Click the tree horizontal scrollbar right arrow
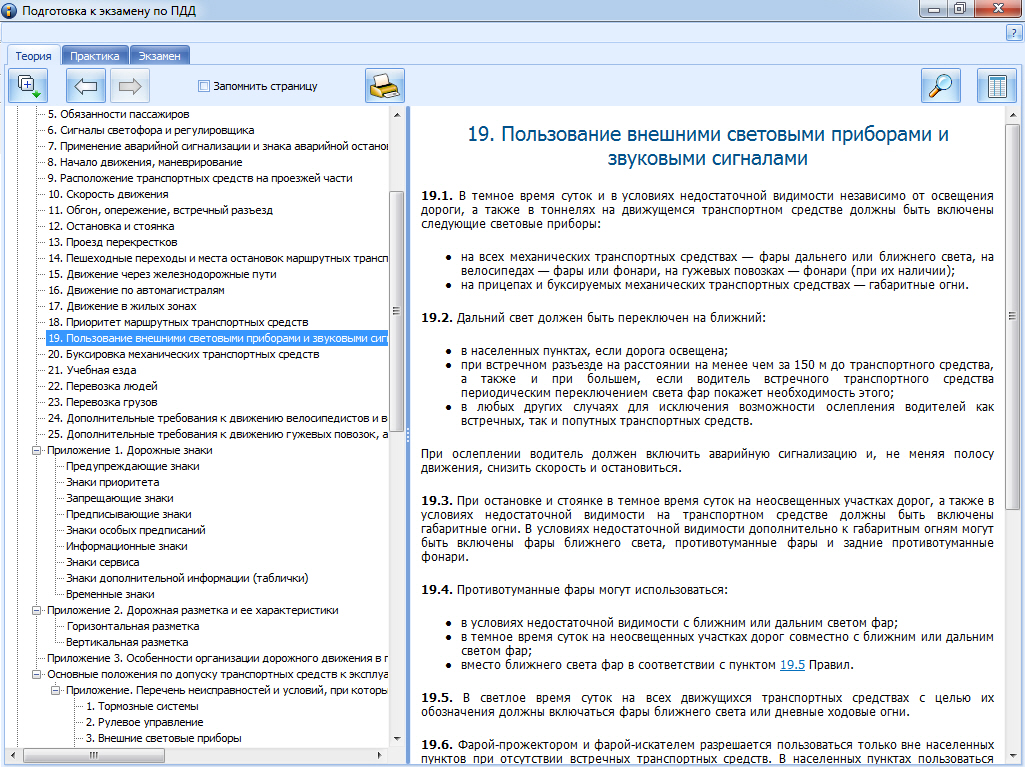Image resolution: width=1025 pixels, height=767 pixels. tap(381, 755)
